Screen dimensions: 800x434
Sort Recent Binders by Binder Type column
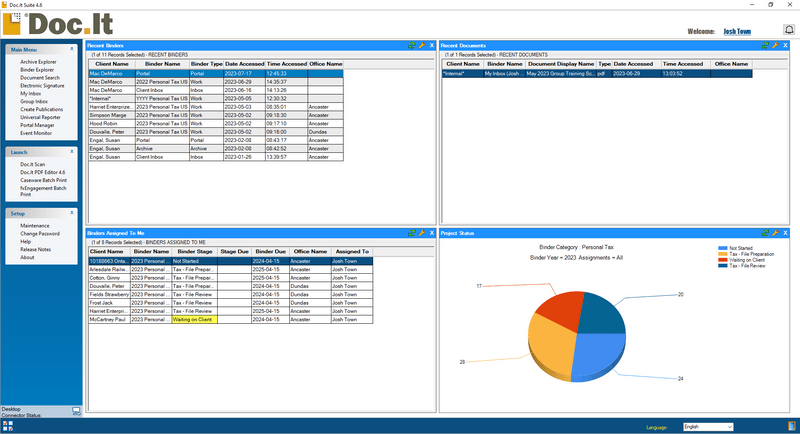[207, 64]
